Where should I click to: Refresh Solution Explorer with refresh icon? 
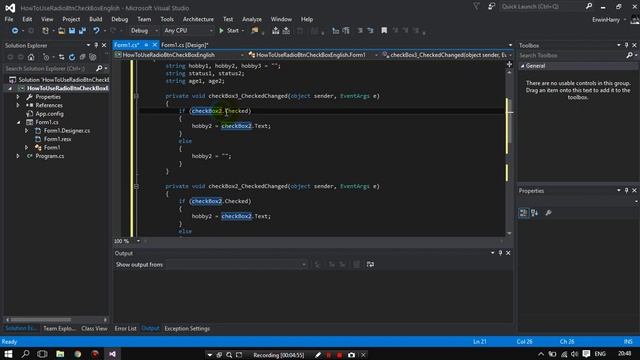(72, 57)
